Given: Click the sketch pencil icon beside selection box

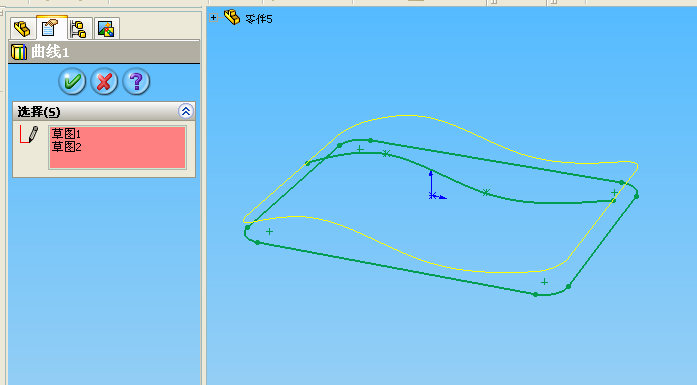Looking at the screenshot, I should point(29,134).
